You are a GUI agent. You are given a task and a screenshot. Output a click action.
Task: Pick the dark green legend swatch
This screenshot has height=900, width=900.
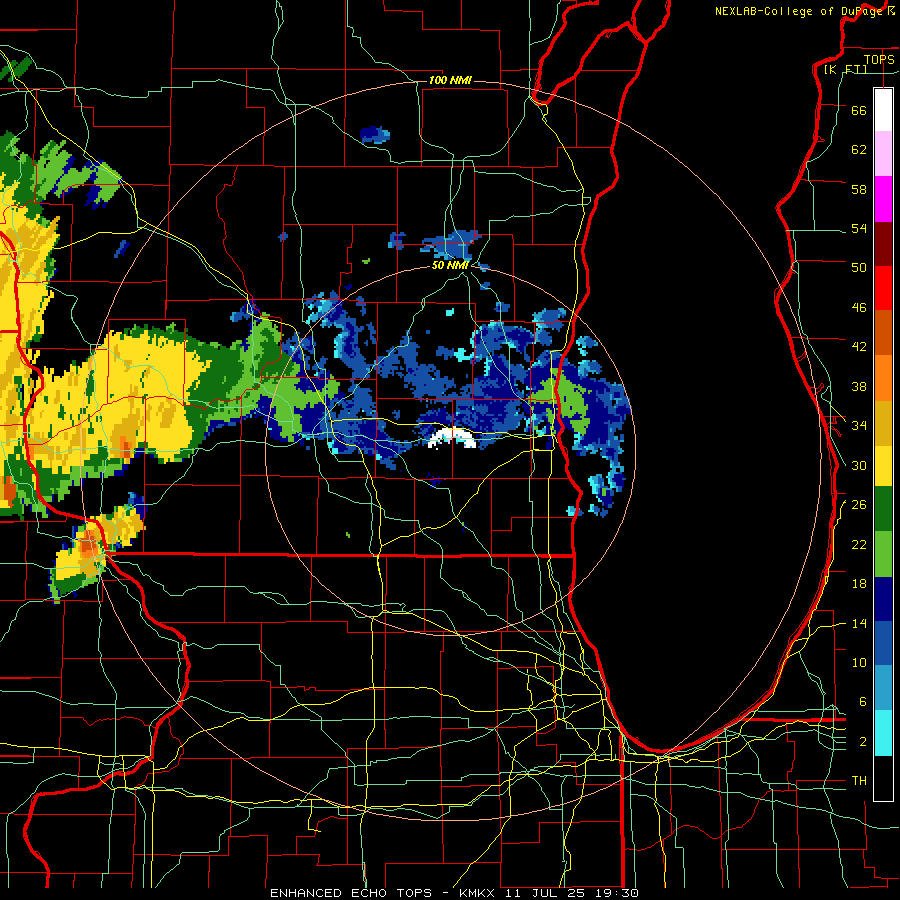(x=883, y=509)
